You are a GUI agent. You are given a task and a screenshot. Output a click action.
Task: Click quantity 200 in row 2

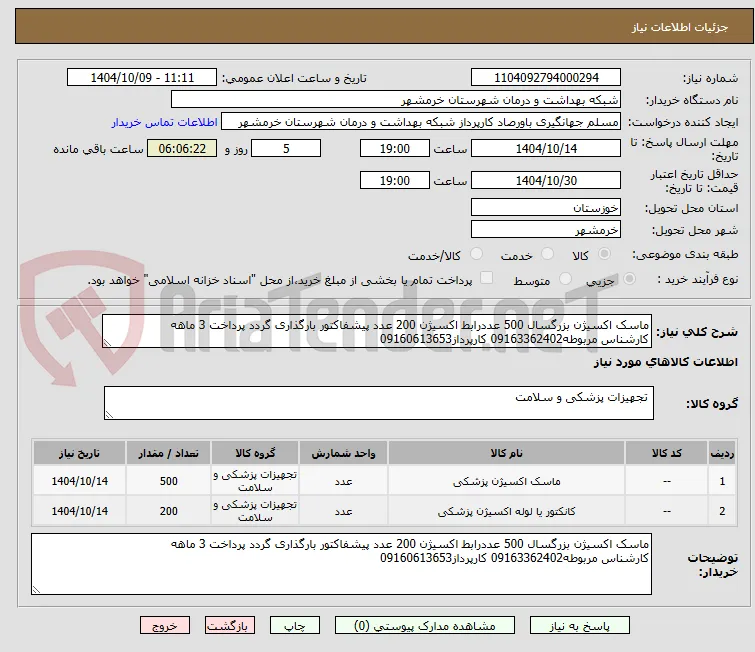click(169, 511)
